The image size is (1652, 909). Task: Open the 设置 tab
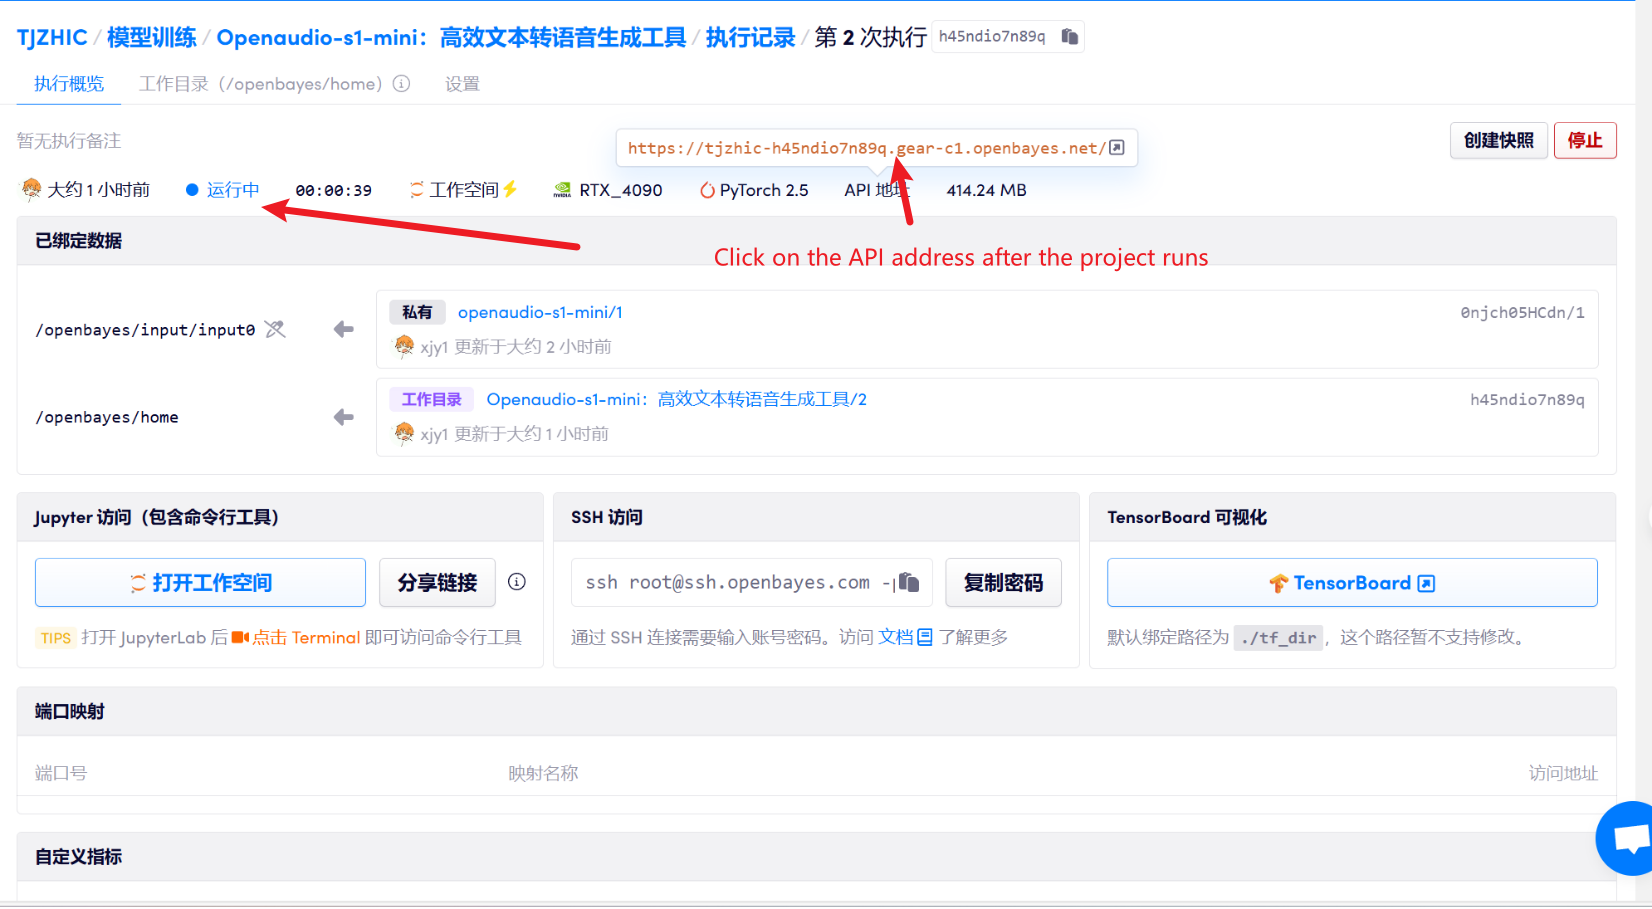pyautogui.click(x=462, y=84)
